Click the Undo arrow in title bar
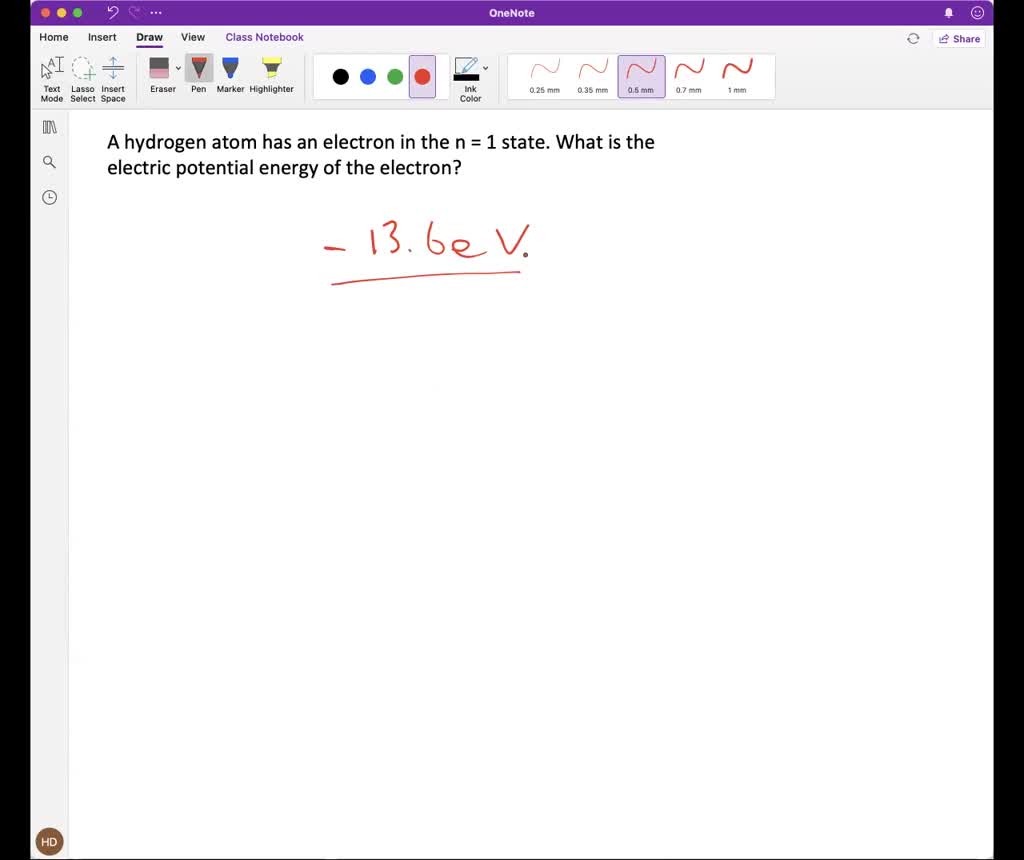 coord(113,13)
